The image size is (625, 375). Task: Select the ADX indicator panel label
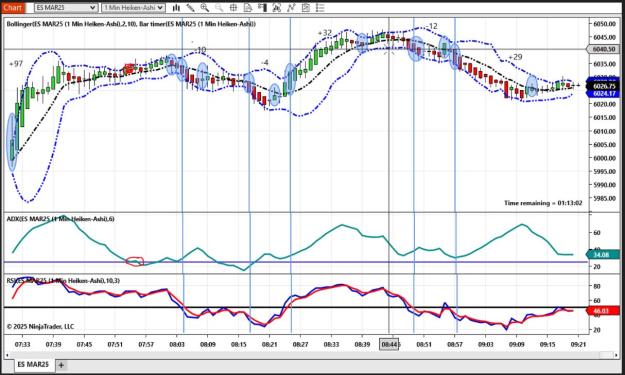pos(61,218)
